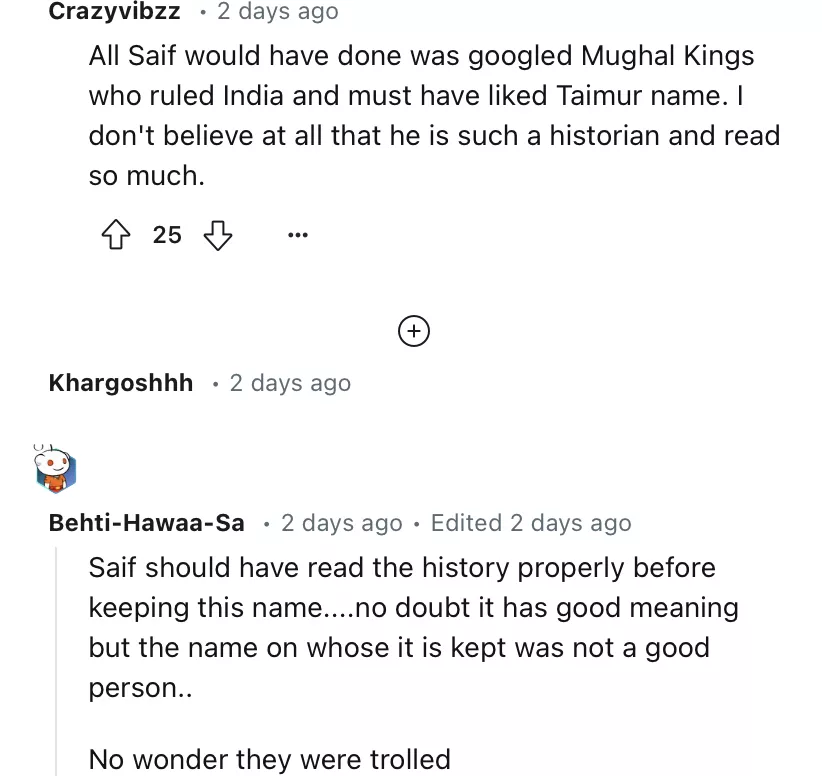
Task: Open Behti-Hawaa-Sa user profile
Action: point(146,523)
